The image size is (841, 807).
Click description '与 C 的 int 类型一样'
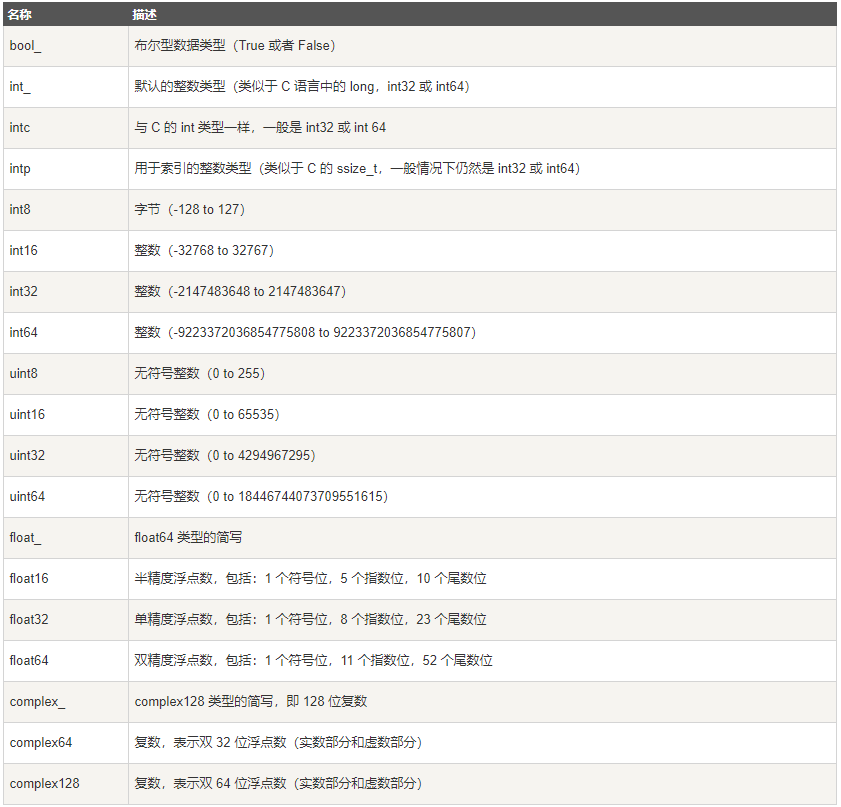pos(260,128)
